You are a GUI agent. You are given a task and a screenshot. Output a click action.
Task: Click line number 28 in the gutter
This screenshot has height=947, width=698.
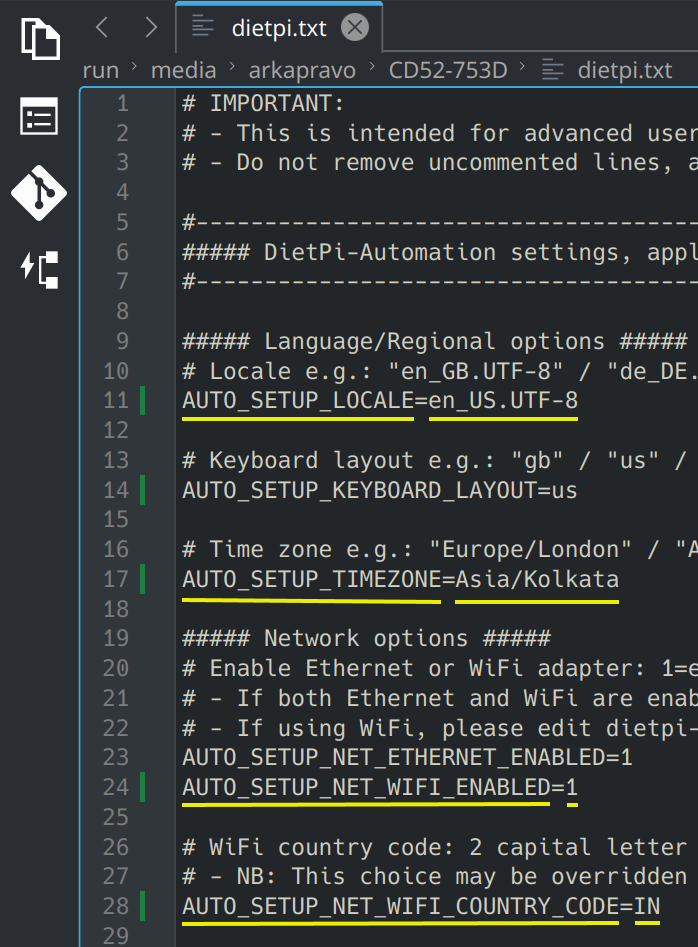(116, 906)
